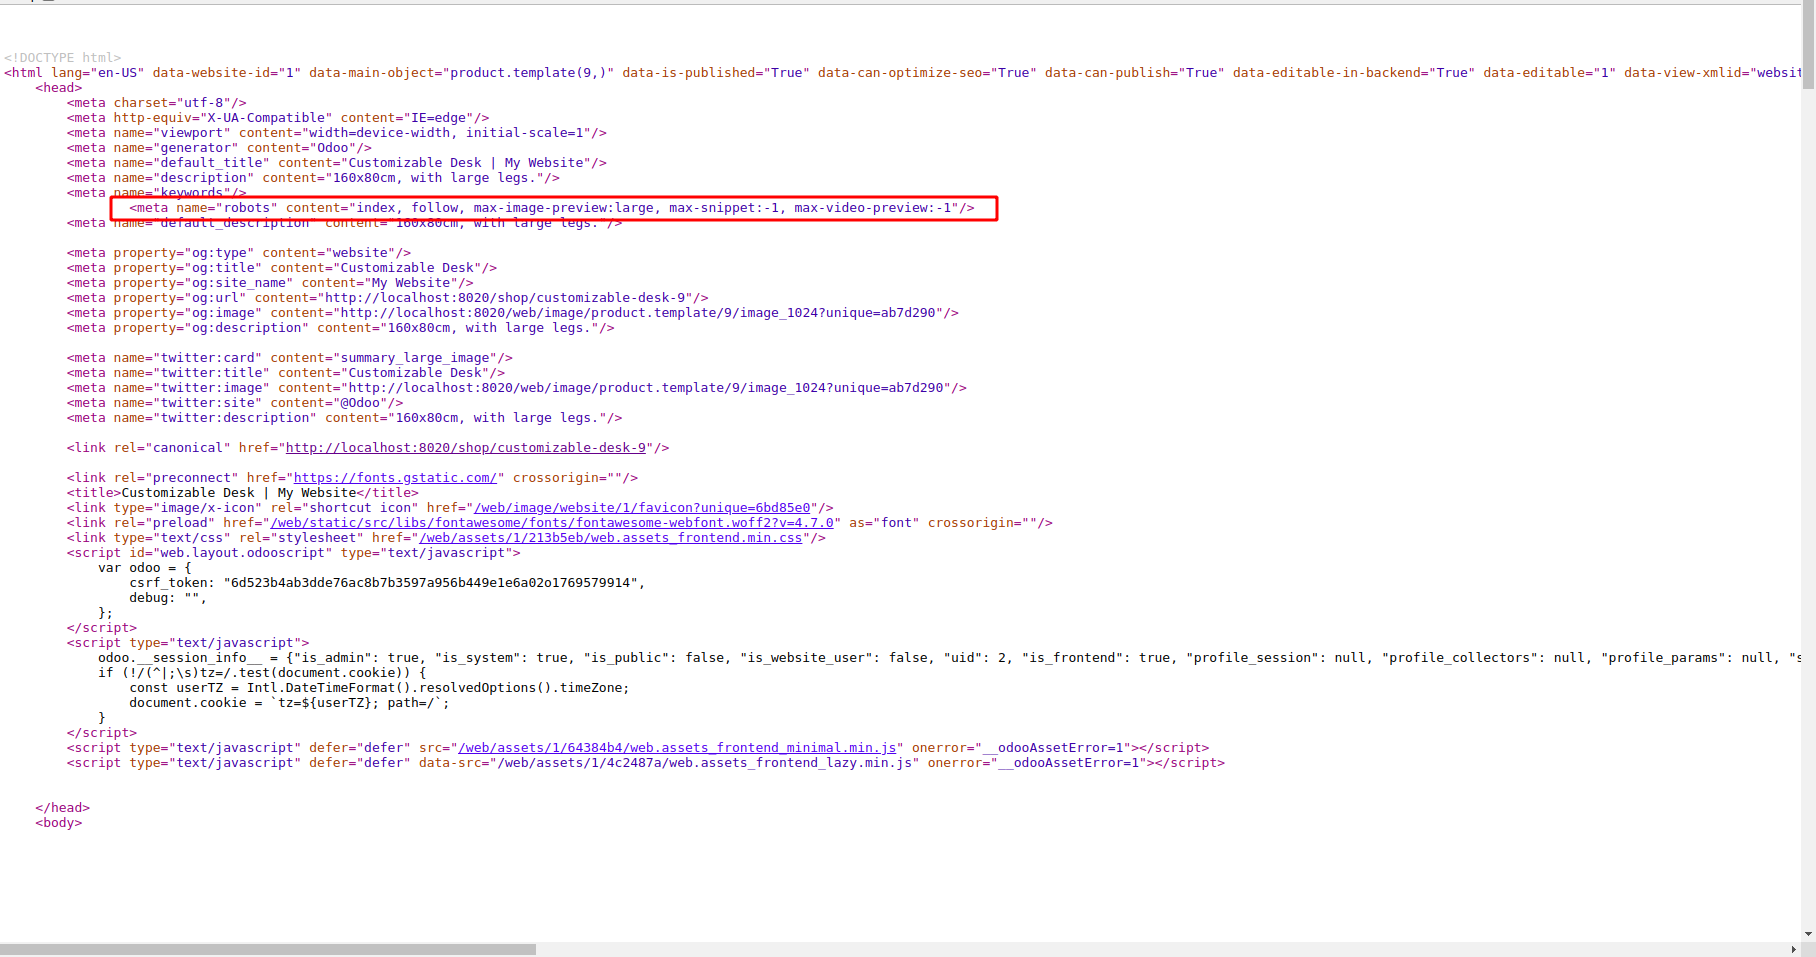Click the opening <head> tag
This screenshot has width=1816, height=957.
(59, 88)
